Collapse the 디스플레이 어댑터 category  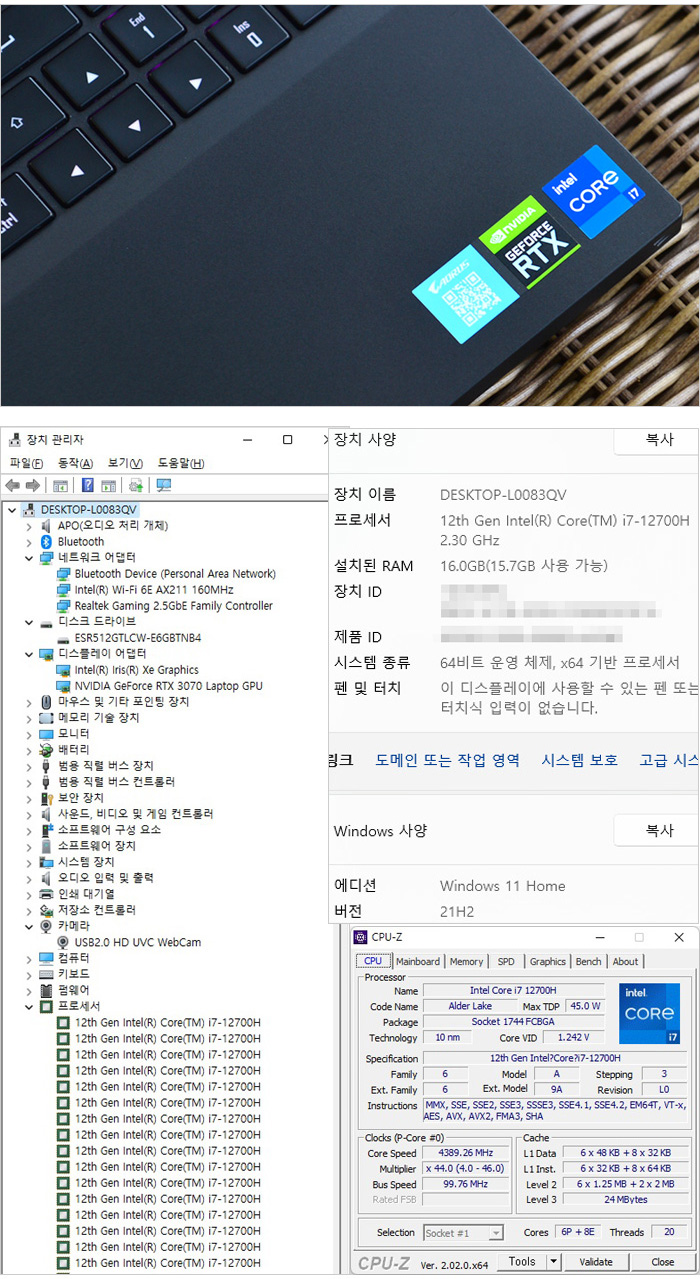point(28,653)
